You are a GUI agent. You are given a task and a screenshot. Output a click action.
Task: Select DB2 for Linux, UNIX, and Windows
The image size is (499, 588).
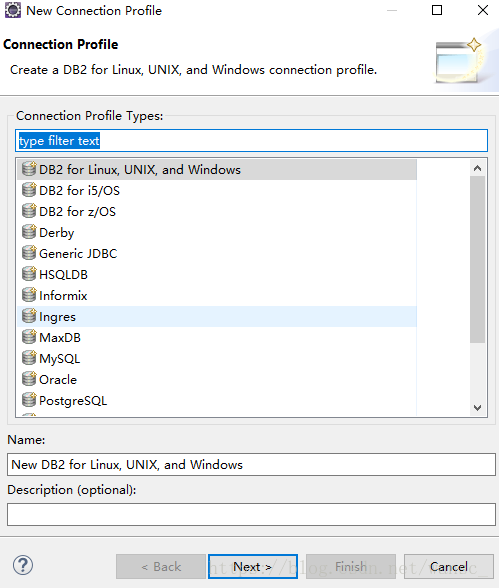click(x=217, y=170)
